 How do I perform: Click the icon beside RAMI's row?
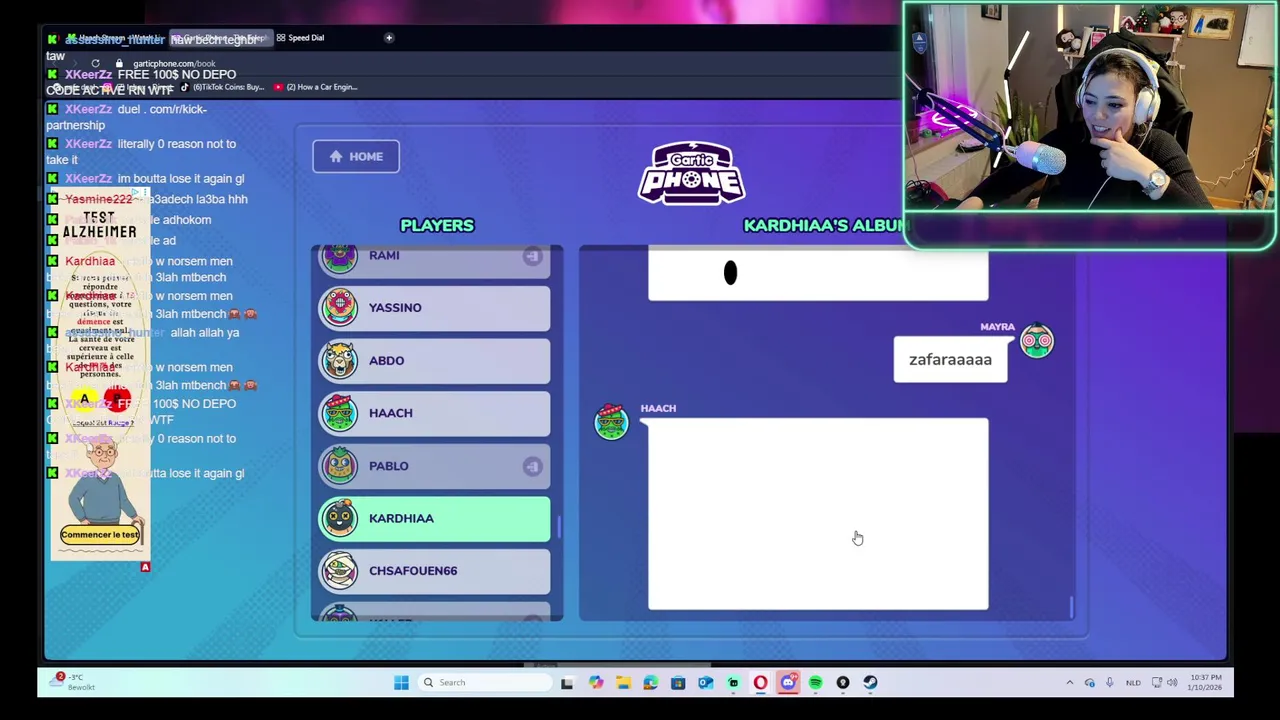point(532,256)
